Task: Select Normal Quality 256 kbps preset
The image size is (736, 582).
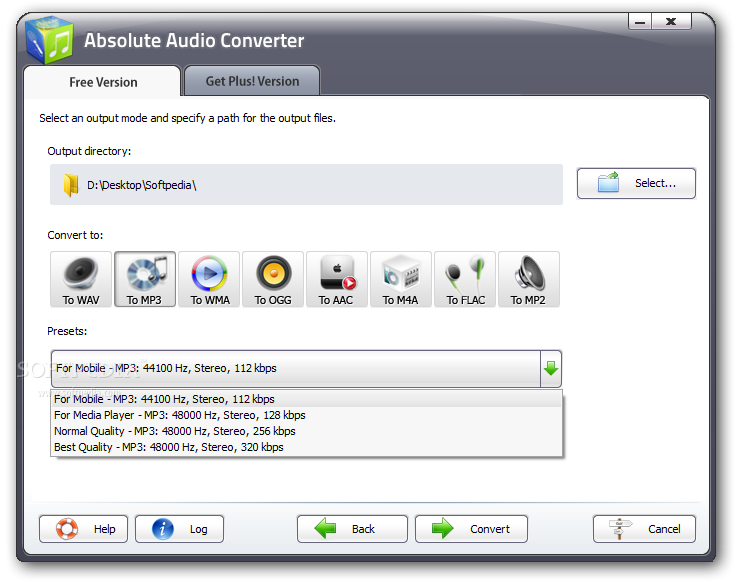Action: (307, 431)
